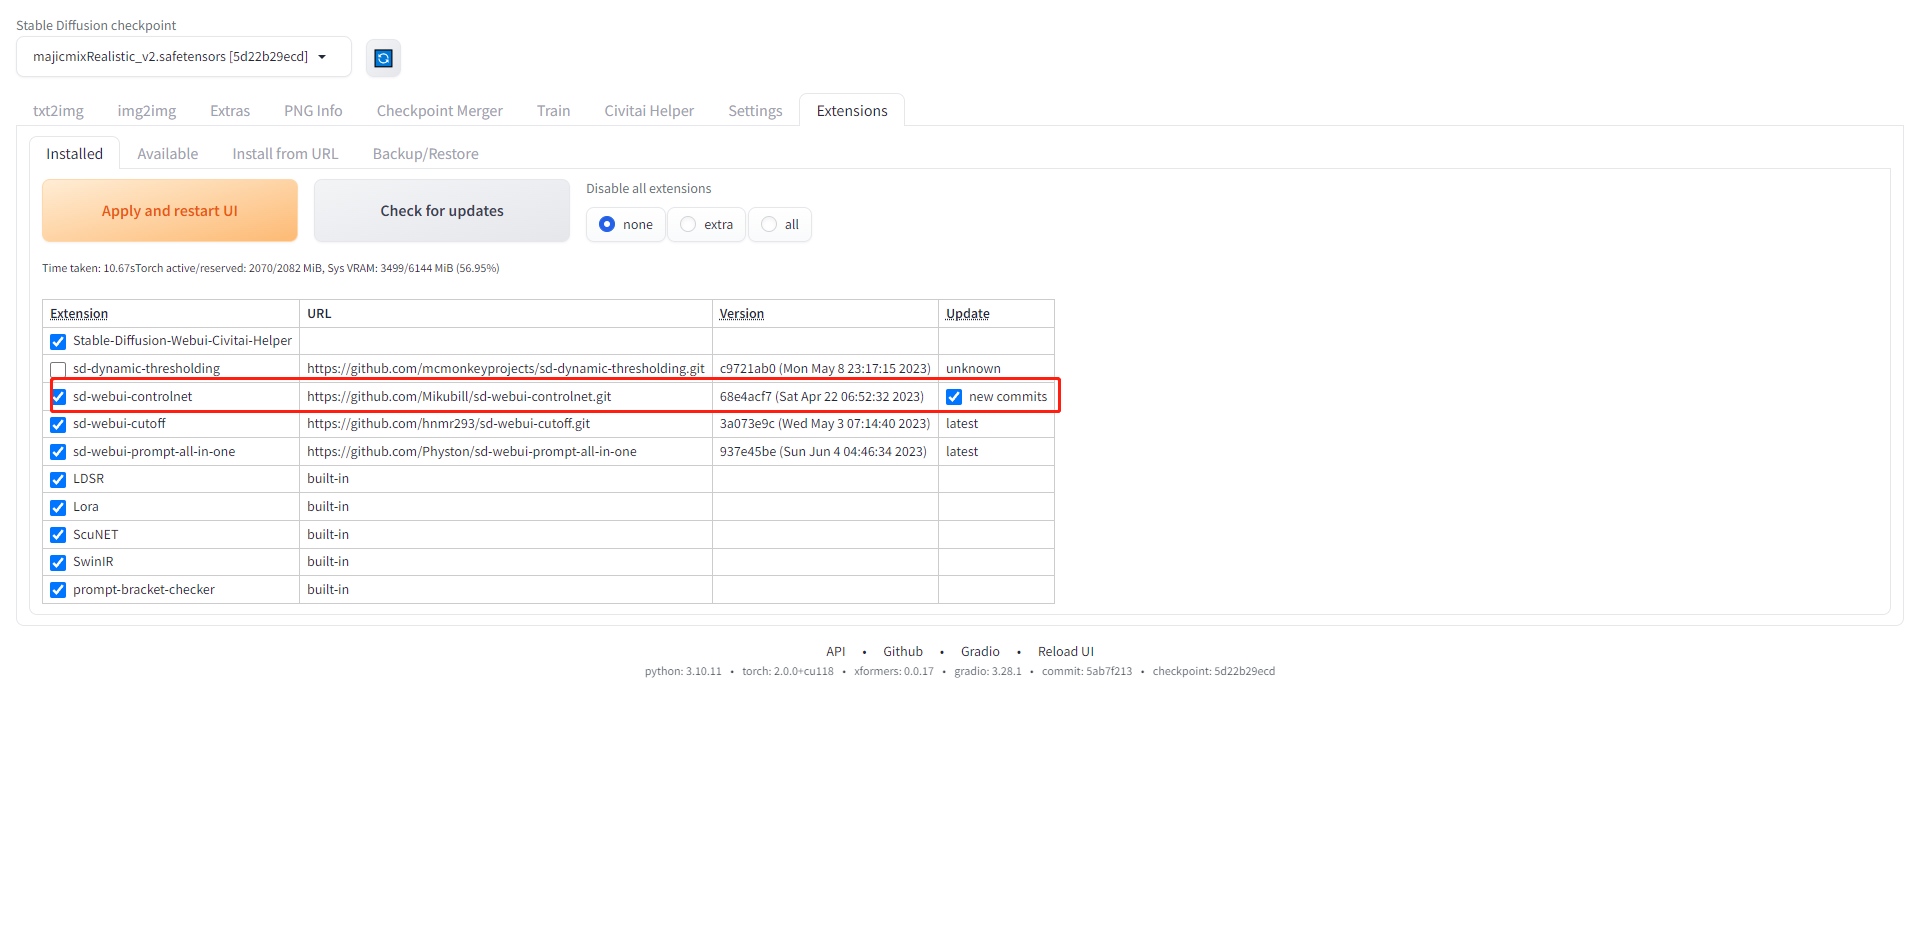Go to the Settings tab
The height and width of the screenshot is (937, 1920).
click(755, 111)
